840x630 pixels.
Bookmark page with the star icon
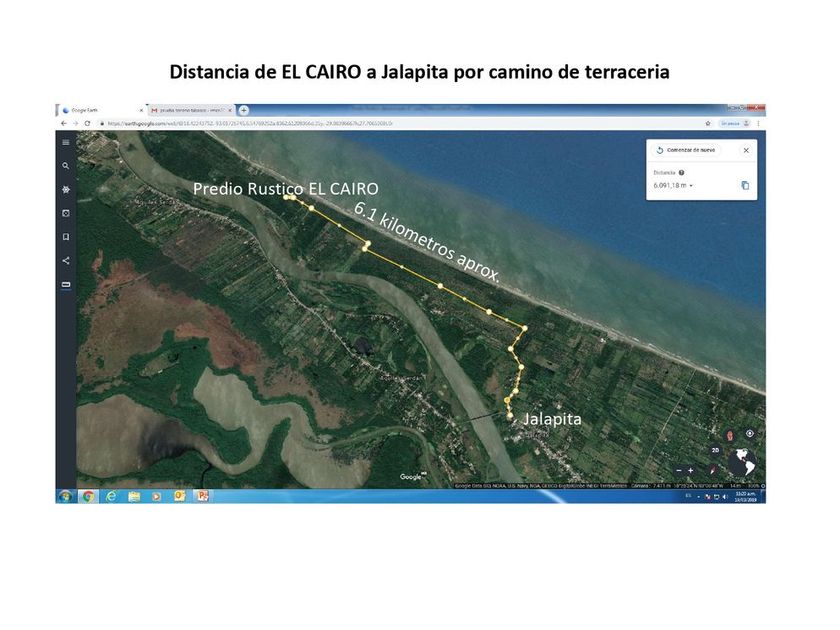pos(708,123)
